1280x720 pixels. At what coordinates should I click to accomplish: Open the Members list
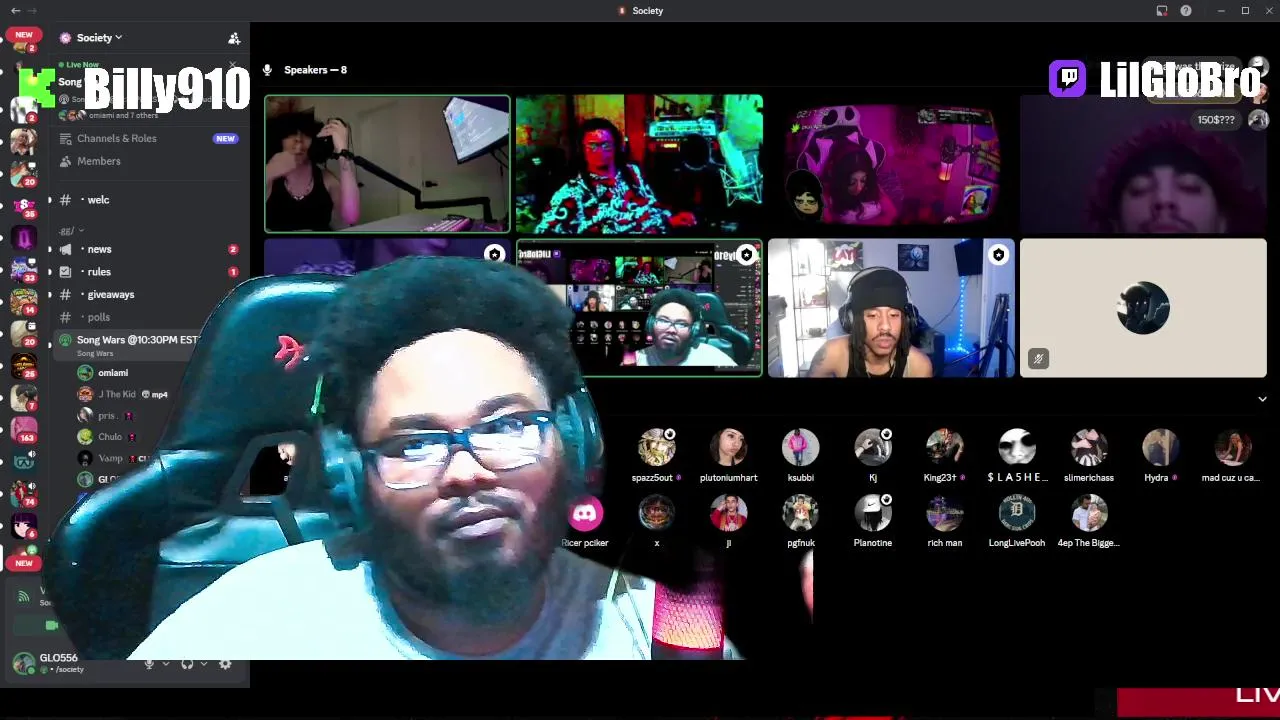(98, 161)
